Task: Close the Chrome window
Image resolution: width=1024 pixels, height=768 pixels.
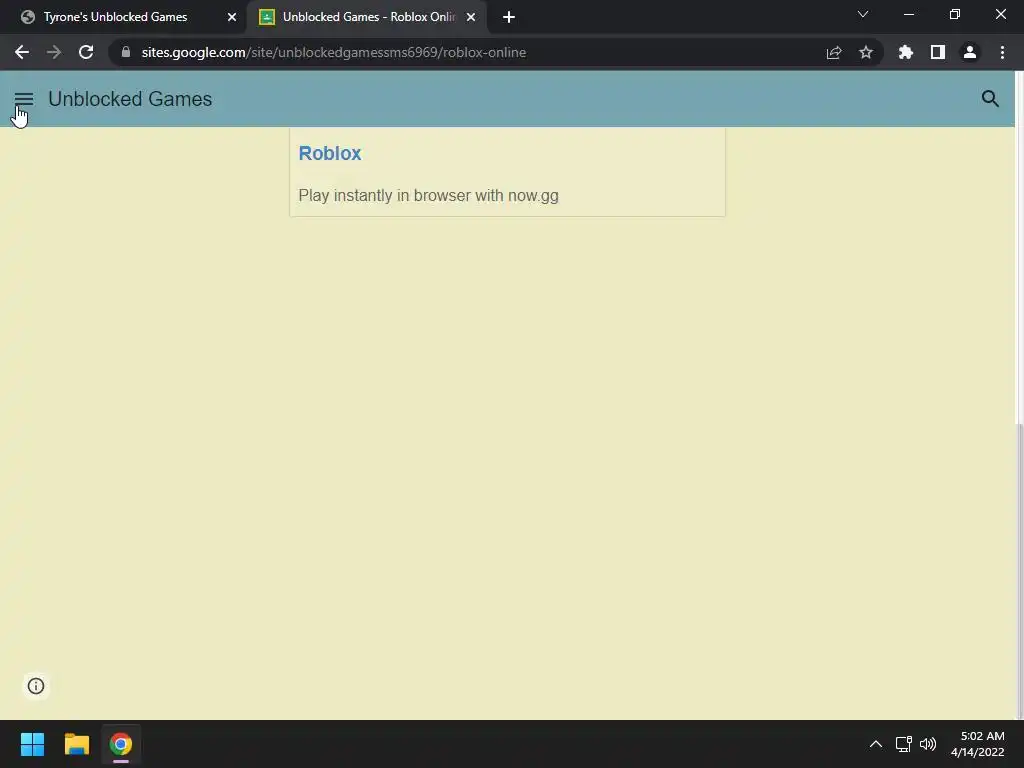Action: (1000, 14)
